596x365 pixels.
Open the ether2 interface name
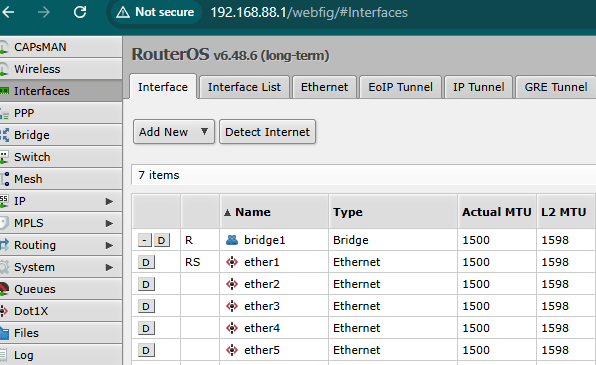tap(262, 284)
